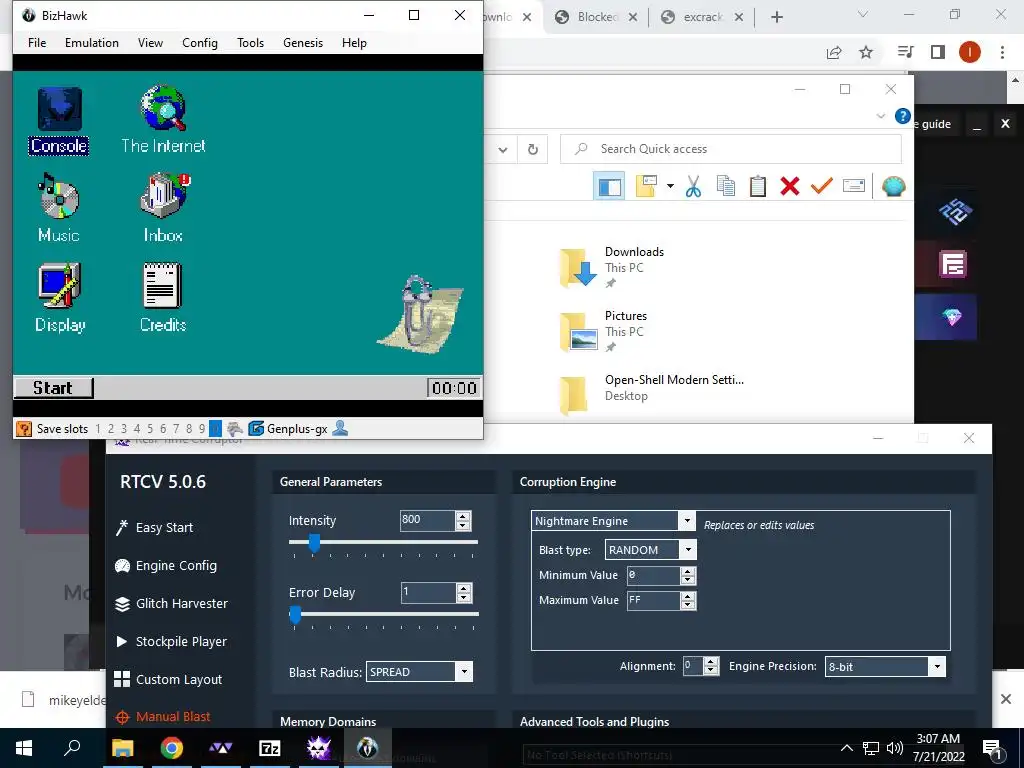Open Glitch Harvester in RTCV sidebar
The image size is (1024, 768).
coord(171,603)
